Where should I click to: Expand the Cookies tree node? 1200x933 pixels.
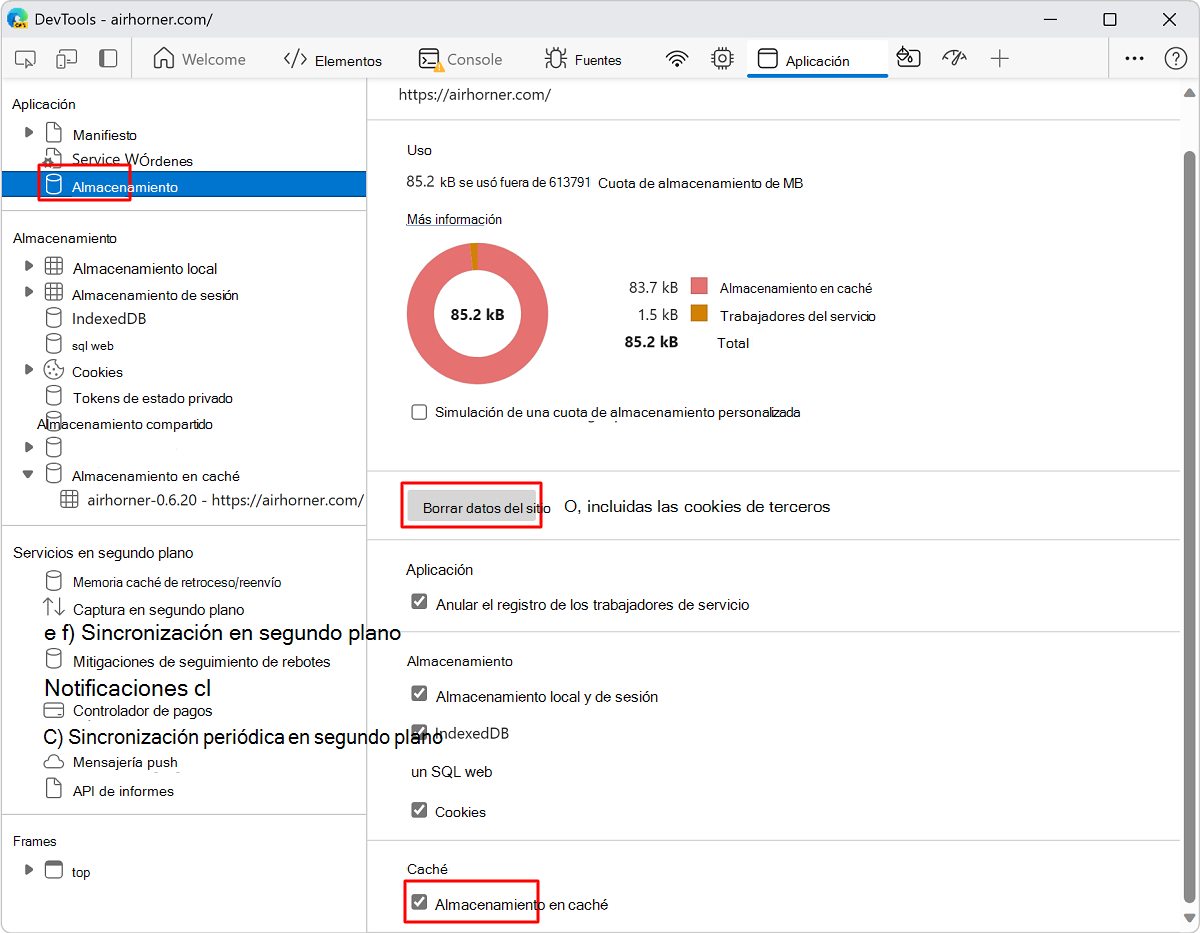[x=29, y=370]
